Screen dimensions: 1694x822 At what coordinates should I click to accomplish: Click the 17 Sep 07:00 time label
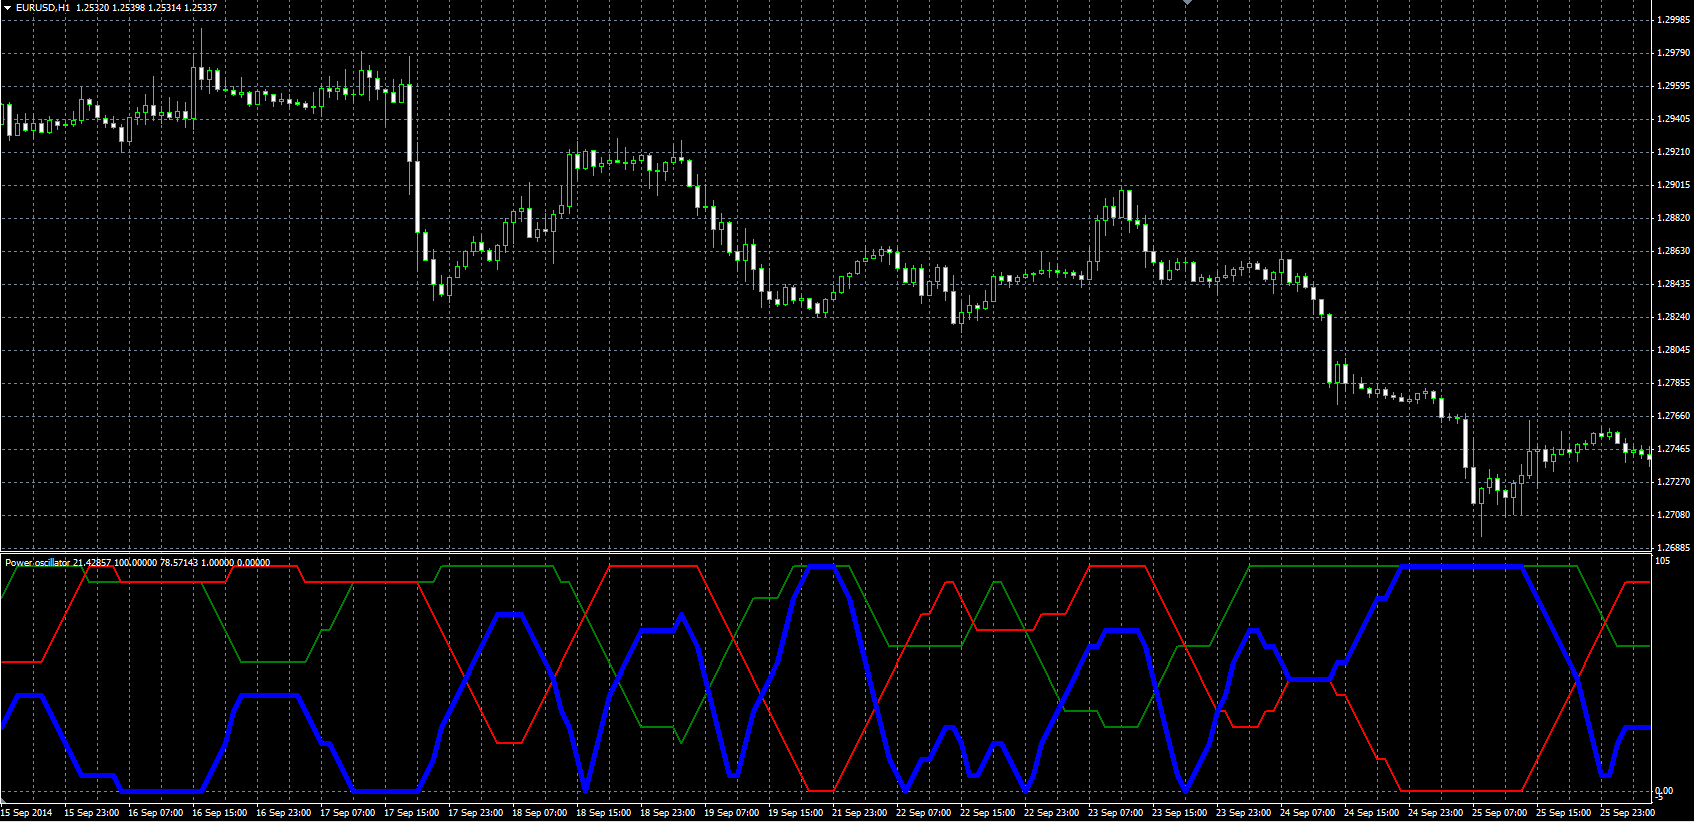[348, 812]
